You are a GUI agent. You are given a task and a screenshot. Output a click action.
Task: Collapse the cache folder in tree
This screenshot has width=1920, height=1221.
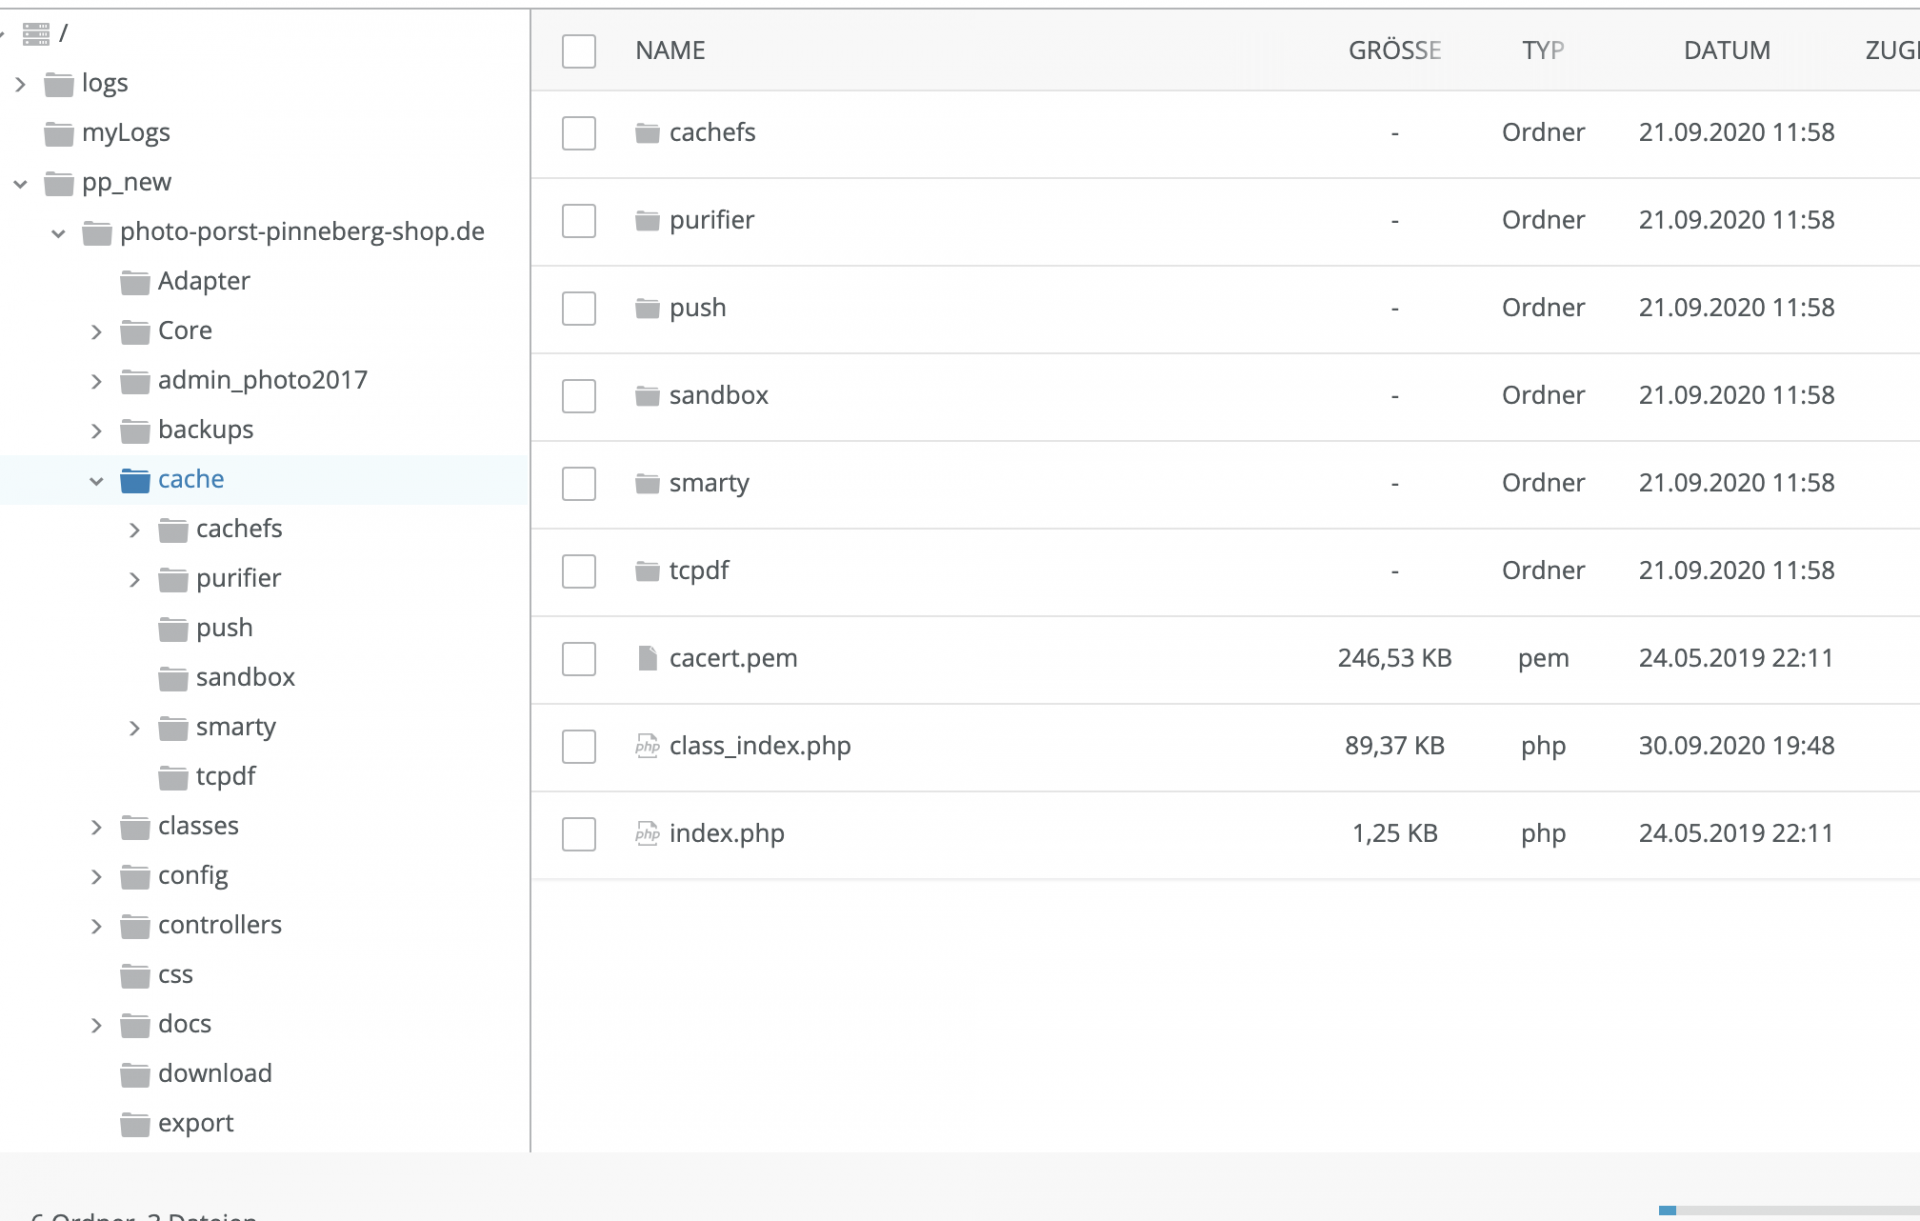coord(96,481)
